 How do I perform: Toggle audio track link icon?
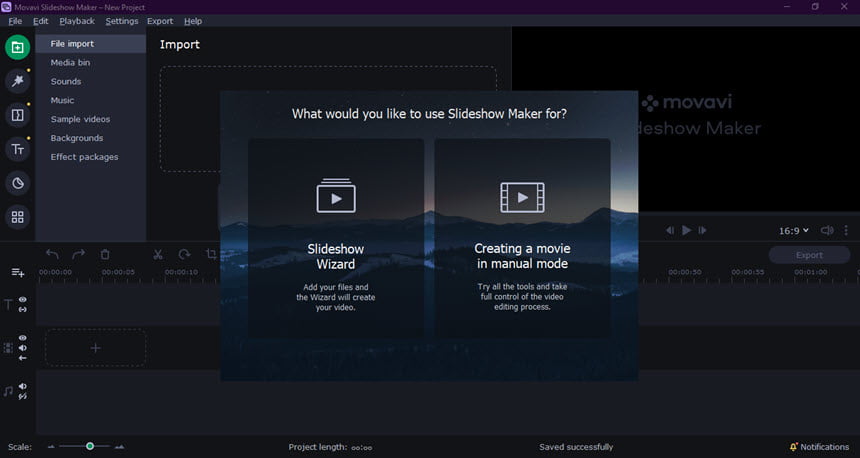[x=22, y=396]
